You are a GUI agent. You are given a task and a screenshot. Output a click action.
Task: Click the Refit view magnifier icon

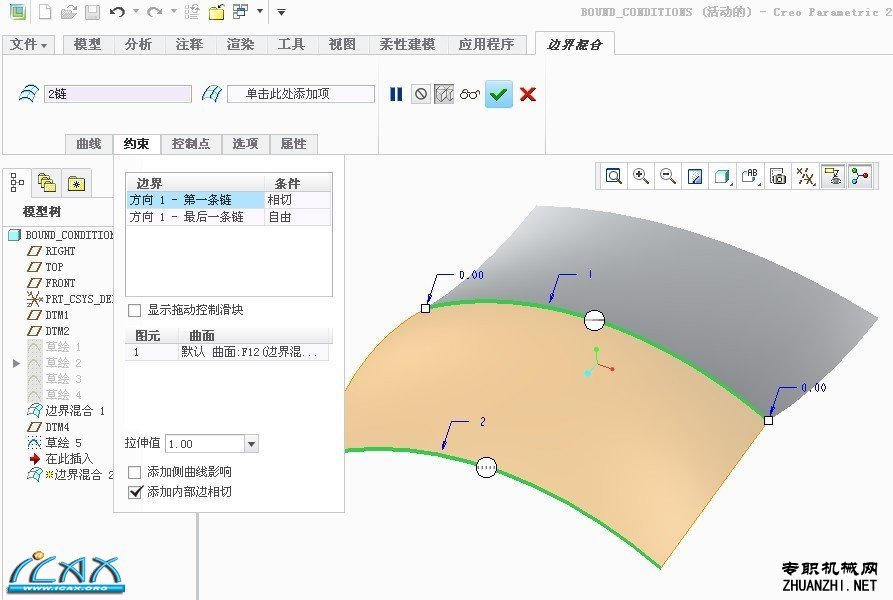(613, 176)
